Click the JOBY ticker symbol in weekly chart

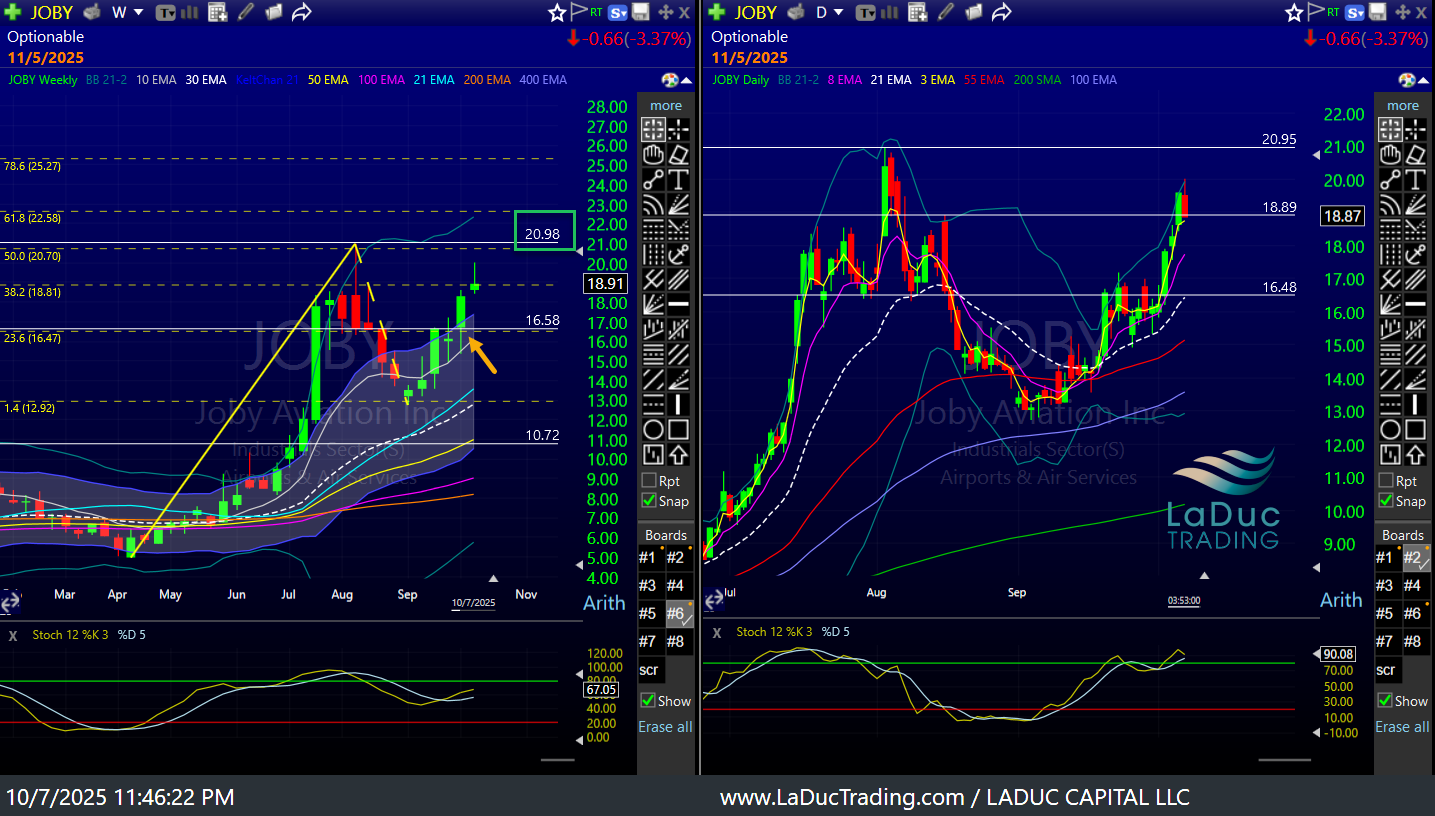pyautogui.click(x=52, y=12)
